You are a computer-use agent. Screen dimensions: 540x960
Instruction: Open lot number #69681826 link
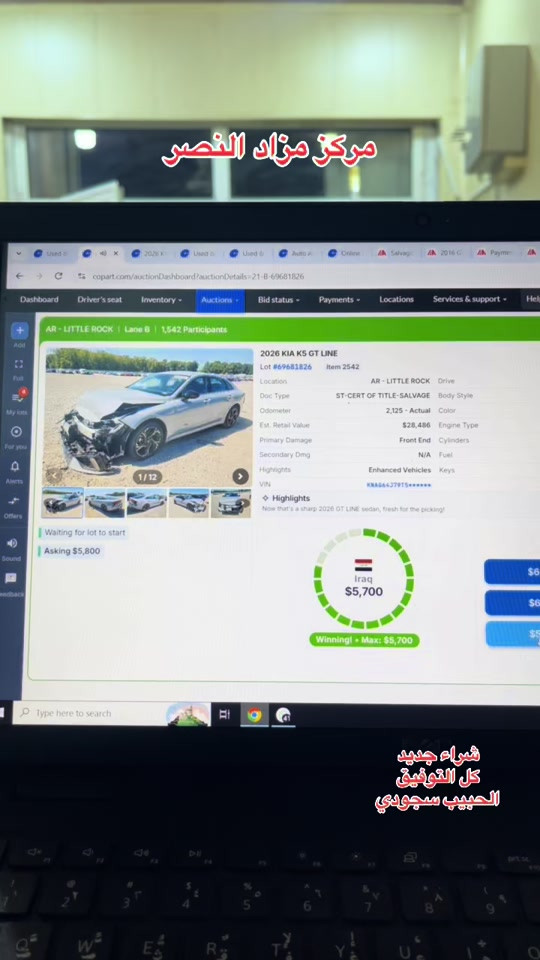pyautogui.click(x=292, y=367)
